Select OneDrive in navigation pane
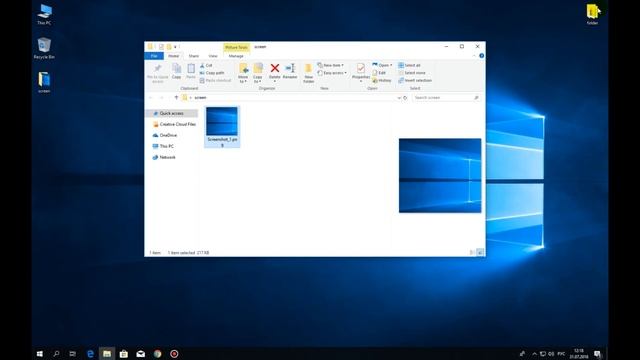Viewport: 640px width, 360px height. pos(165,135)
